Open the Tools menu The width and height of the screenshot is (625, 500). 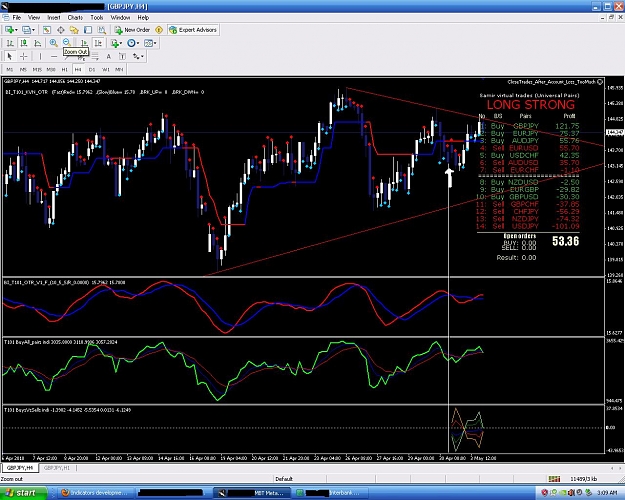[x=97, y=18]
